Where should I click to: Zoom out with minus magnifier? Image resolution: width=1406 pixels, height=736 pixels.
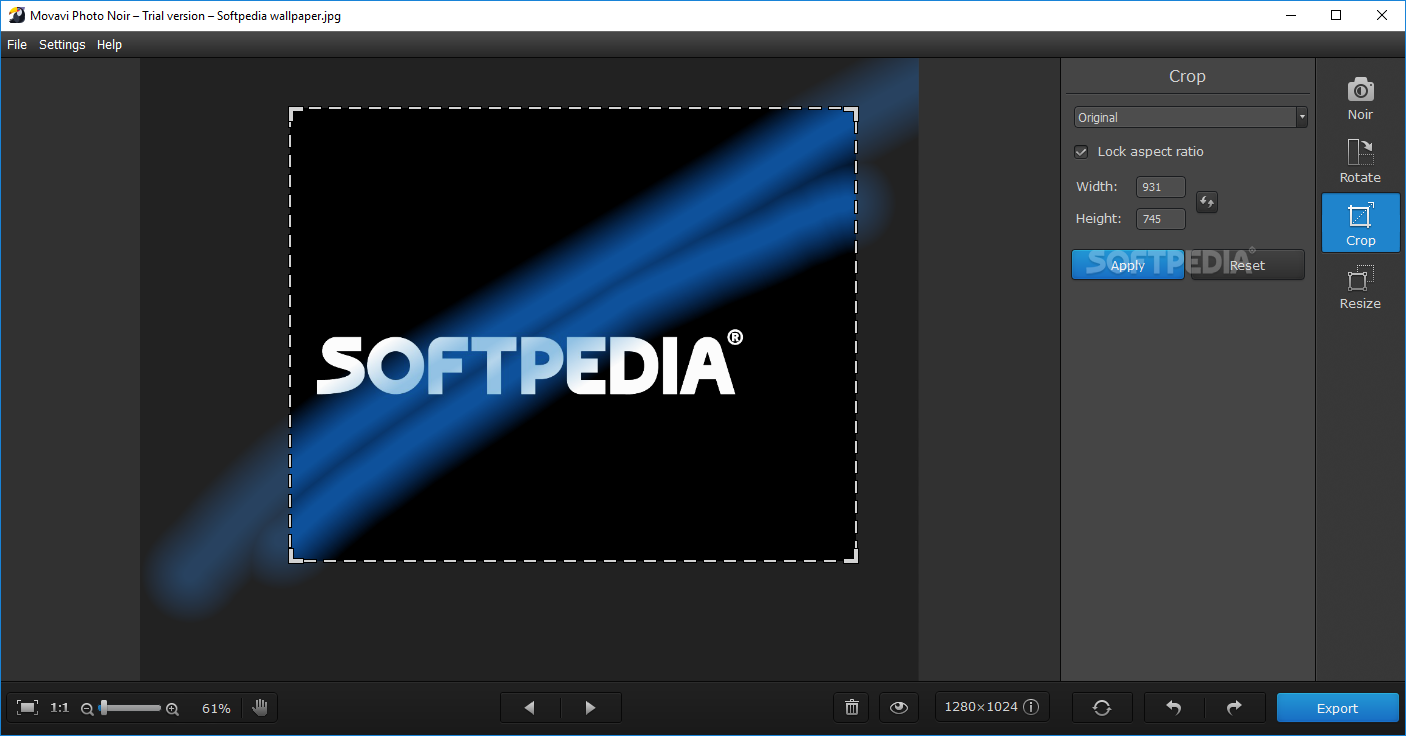87,709
